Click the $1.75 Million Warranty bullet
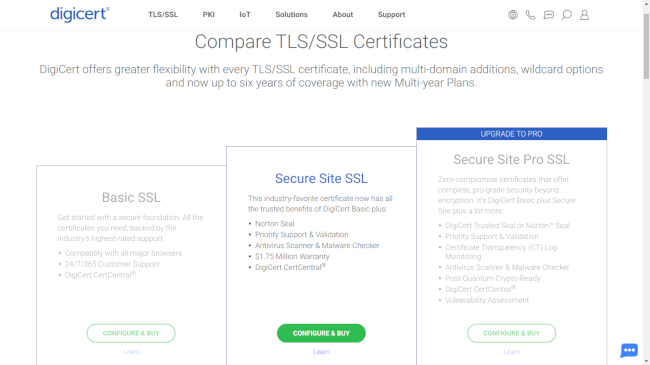The width and height of the screenshot is (650, 365). coord(292,256)
